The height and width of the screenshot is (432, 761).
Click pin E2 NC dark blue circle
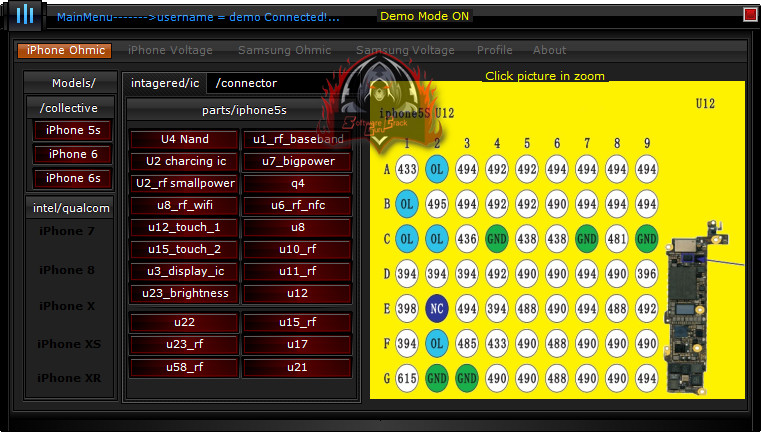(437, 309)
